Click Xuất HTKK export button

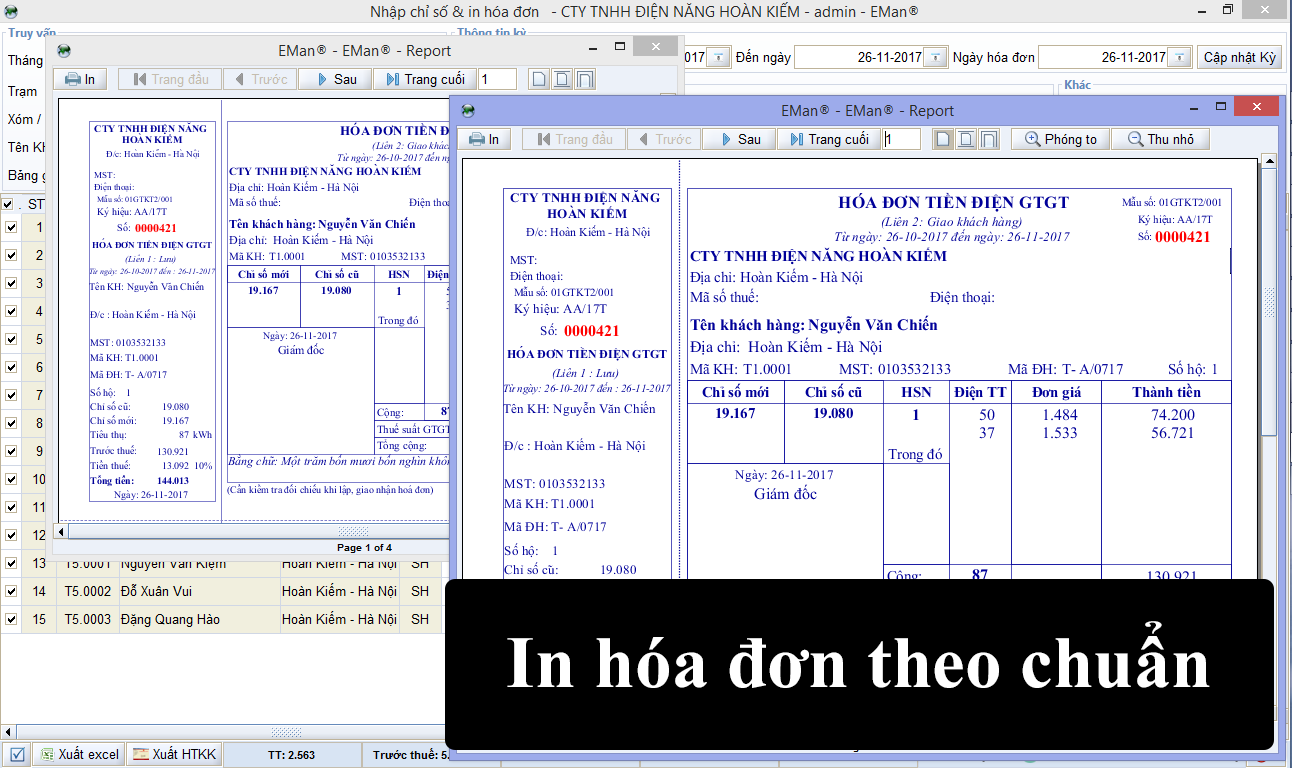click(173, 754)
